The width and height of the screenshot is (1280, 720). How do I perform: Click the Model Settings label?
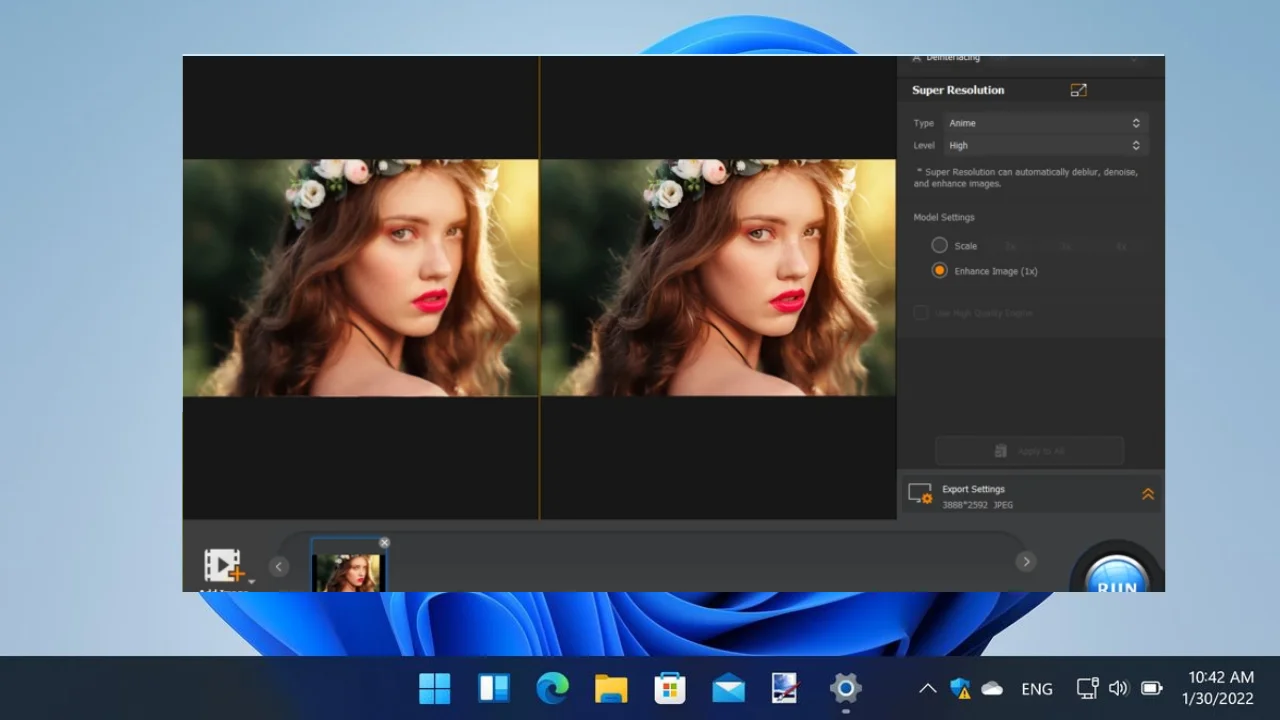tap(943, 217)
